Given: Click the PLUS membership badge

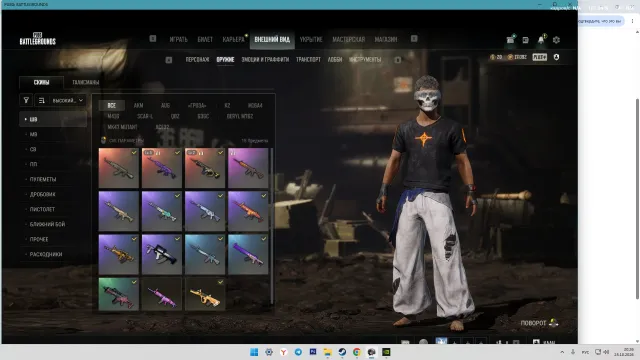Looking at the screenshot, I should (x=540, y=57).
